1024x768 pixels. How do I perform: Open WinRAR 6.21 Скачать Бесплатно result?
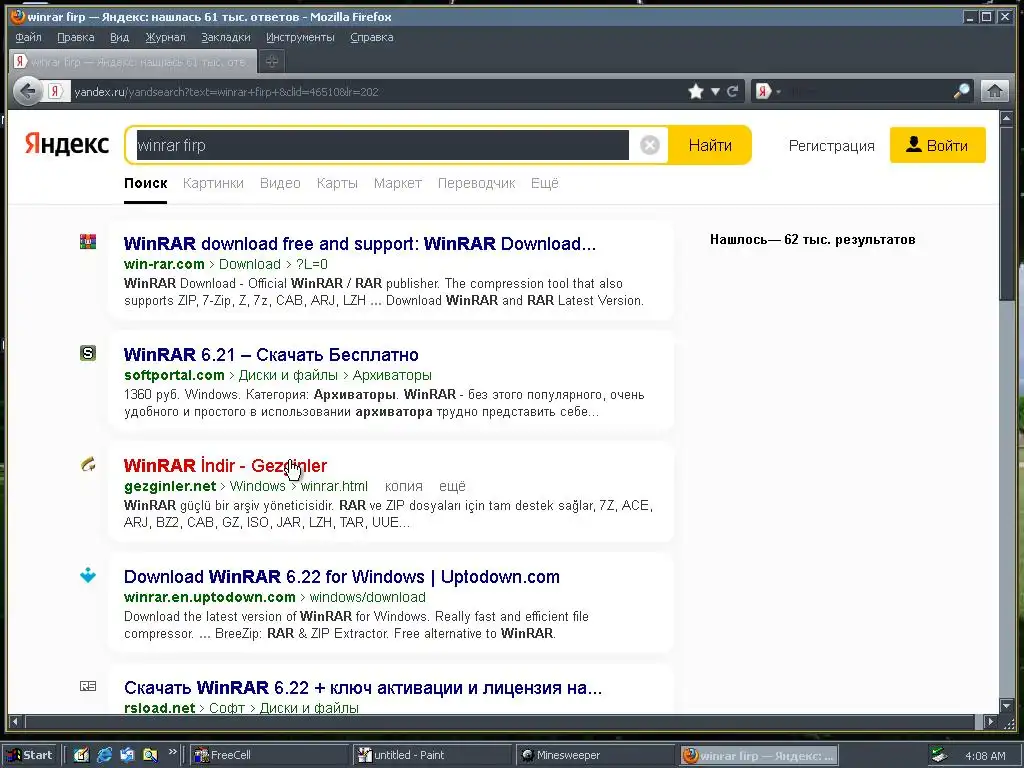271,355
